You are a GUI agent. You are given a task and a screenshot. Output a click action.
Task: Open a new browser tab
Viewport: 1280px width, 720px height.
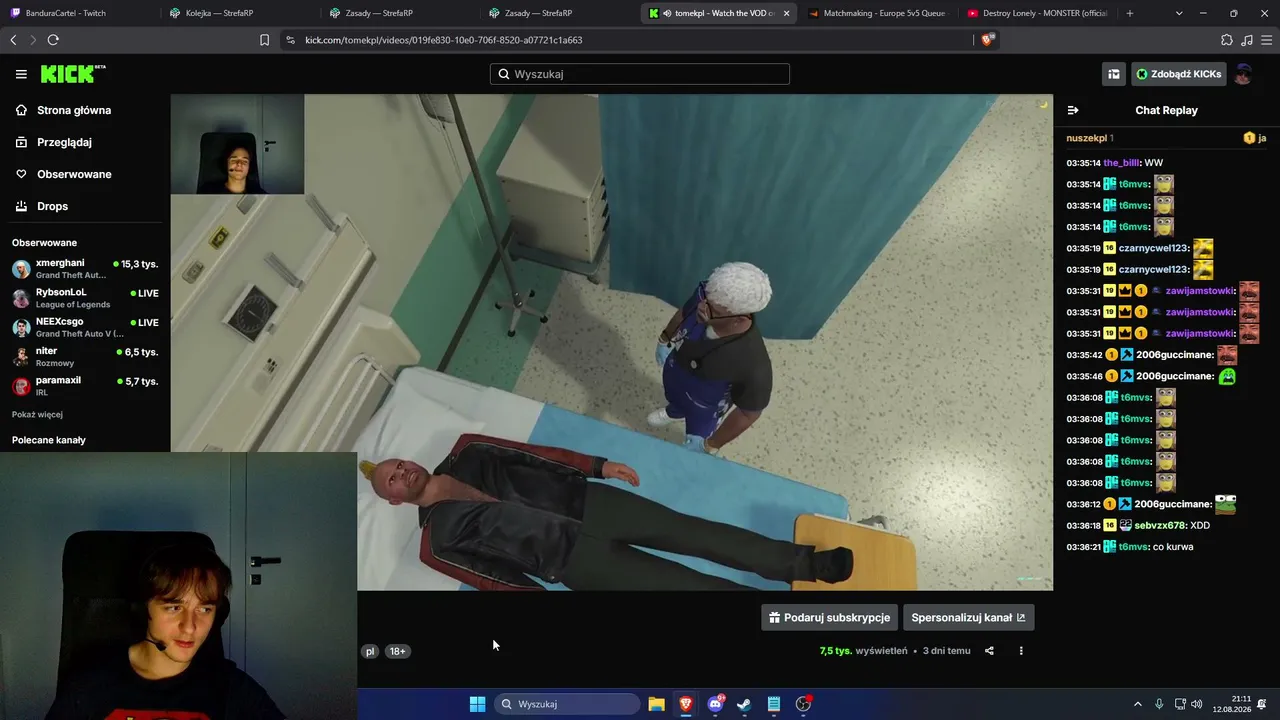1130,13
